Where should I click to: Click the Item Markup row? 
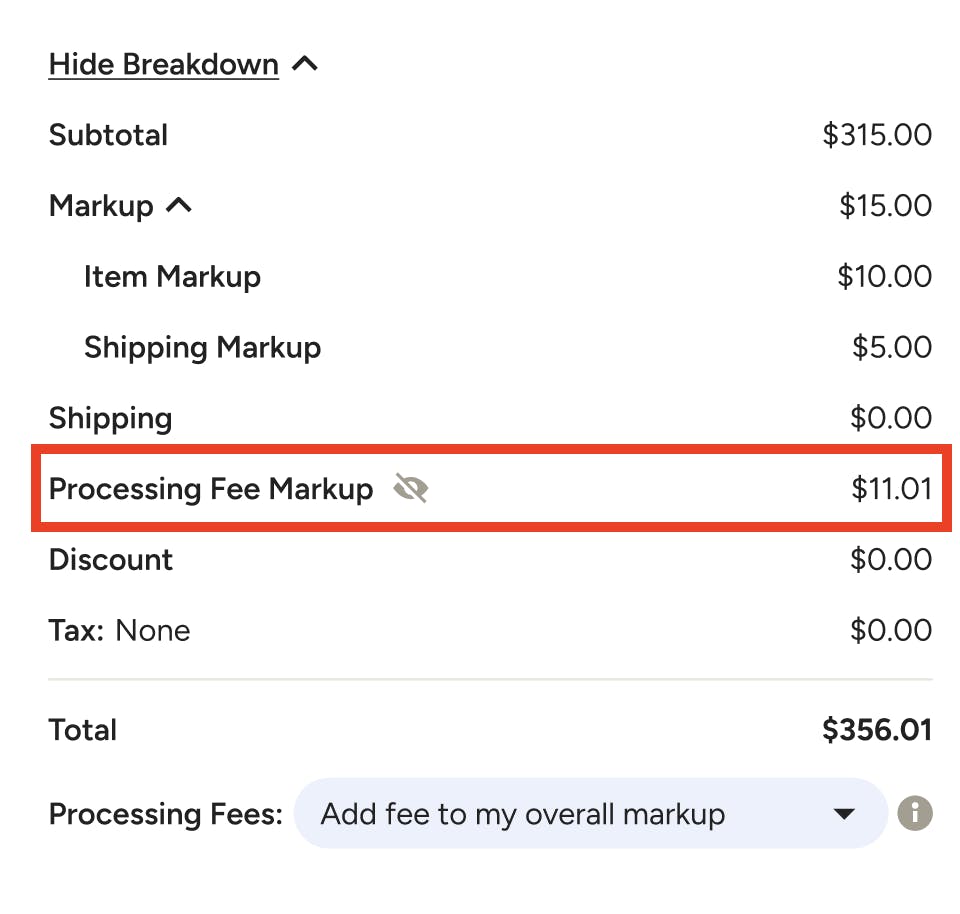point(172,276)
